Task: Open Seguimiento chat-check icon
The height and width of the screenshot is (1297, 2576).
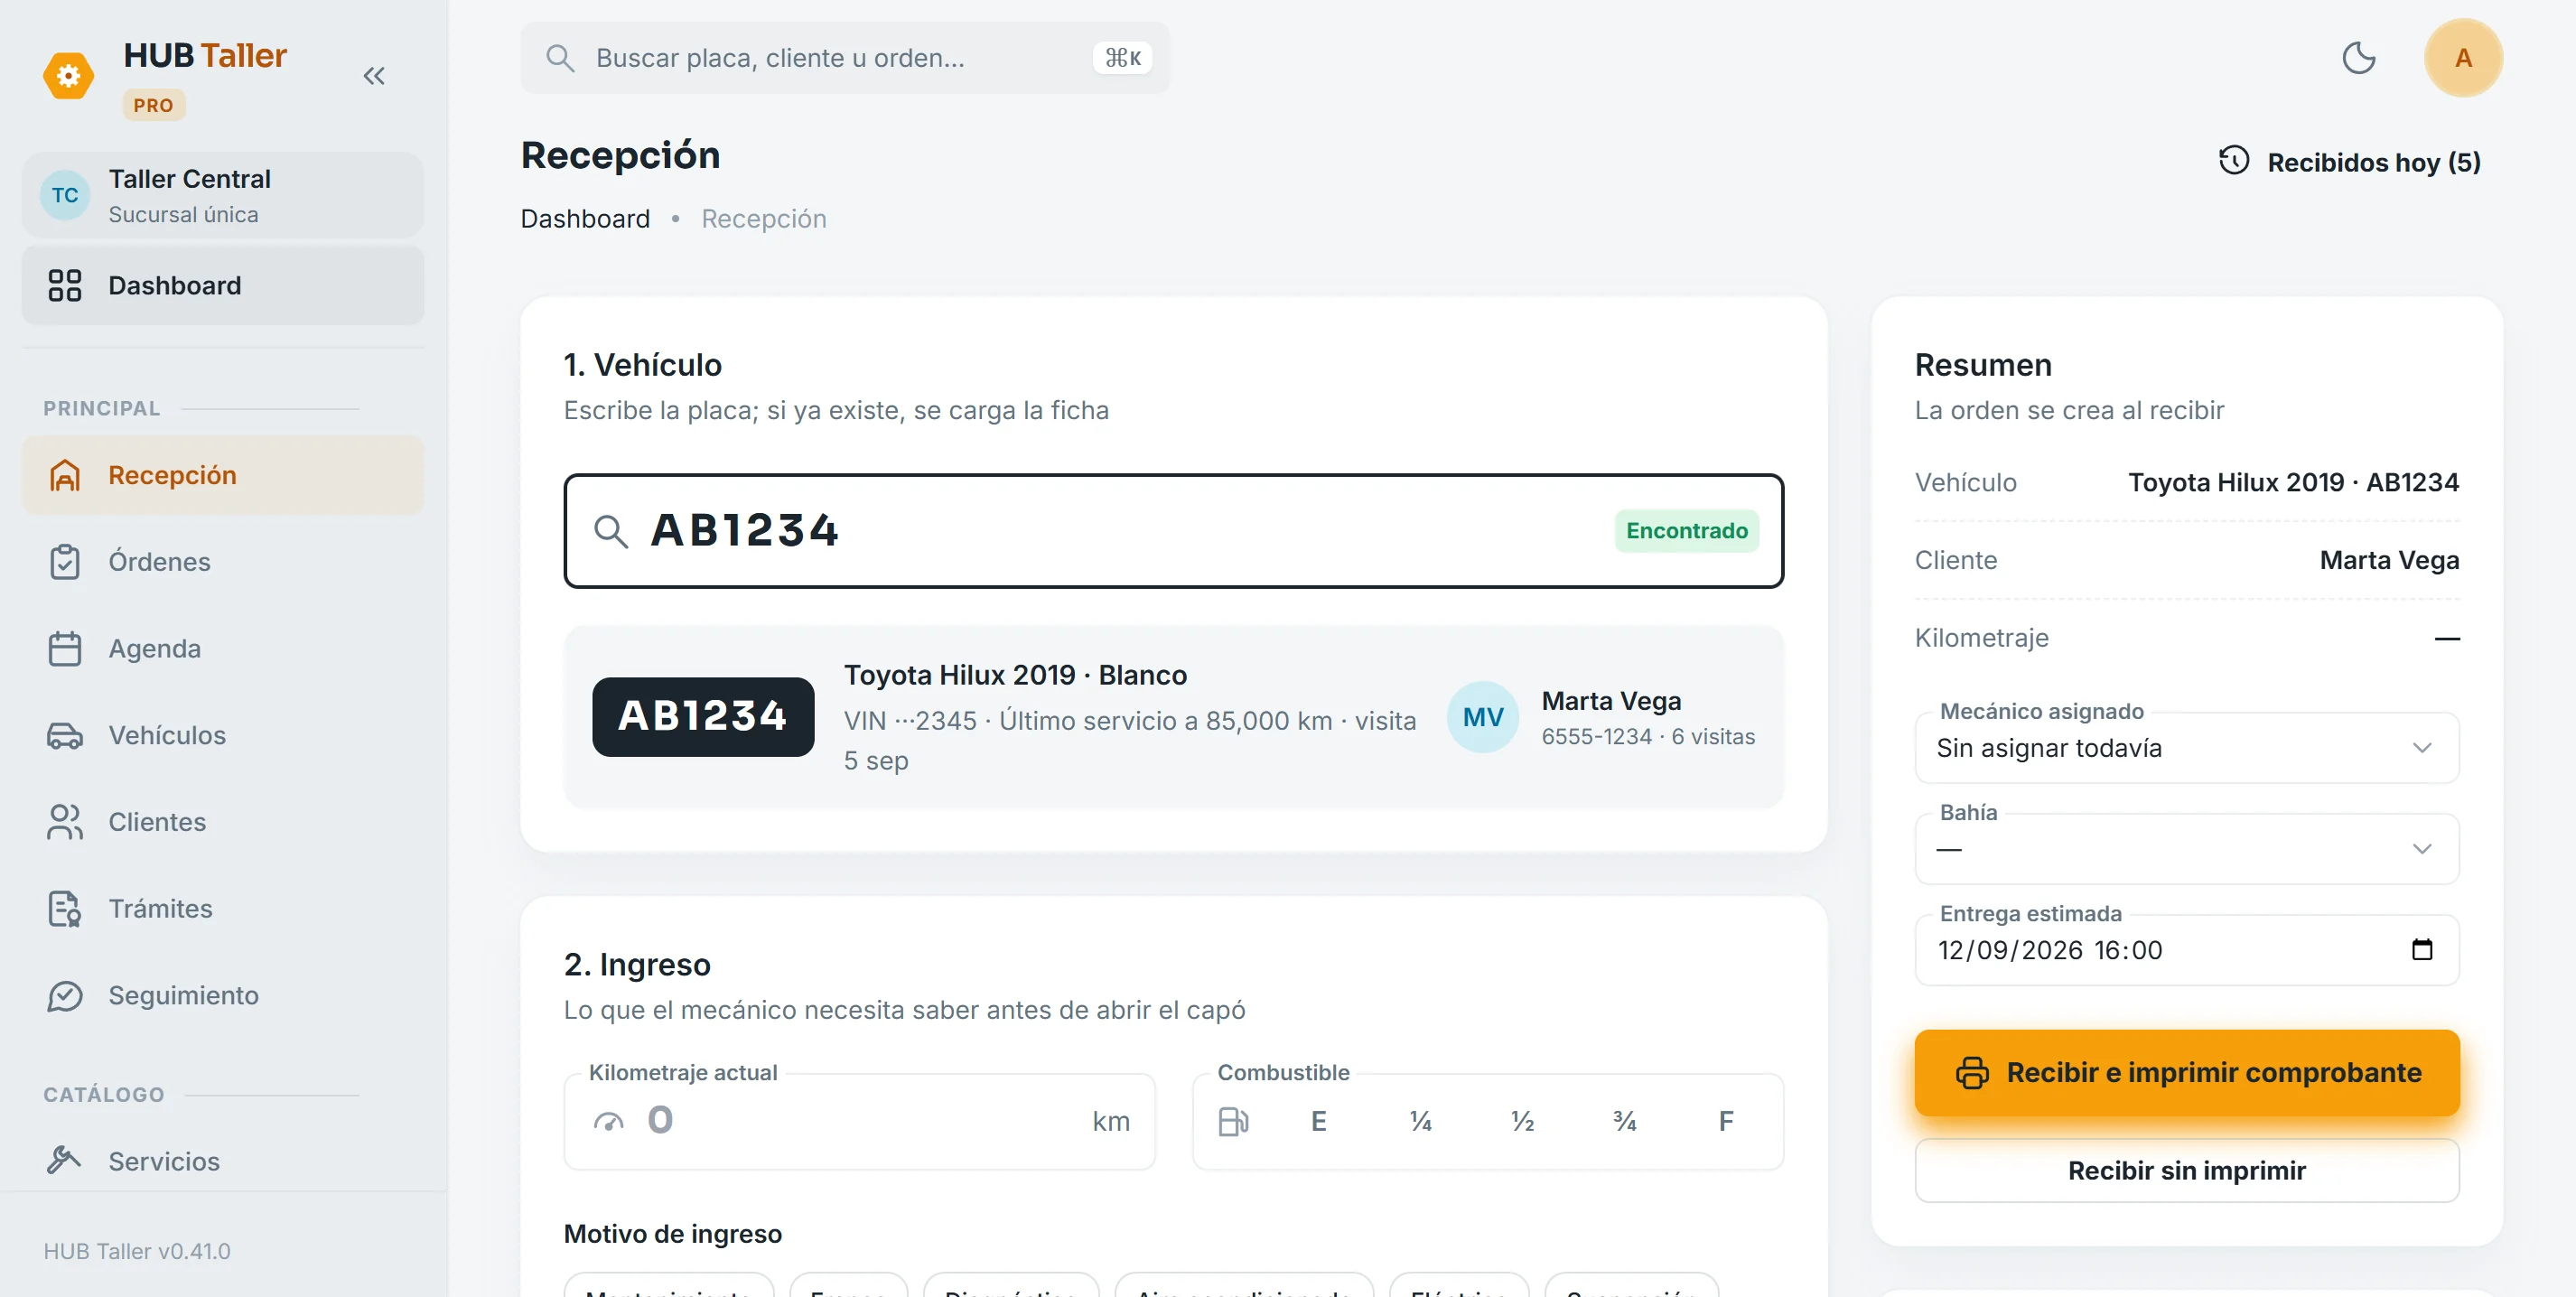Action: [x=65, y=995]
